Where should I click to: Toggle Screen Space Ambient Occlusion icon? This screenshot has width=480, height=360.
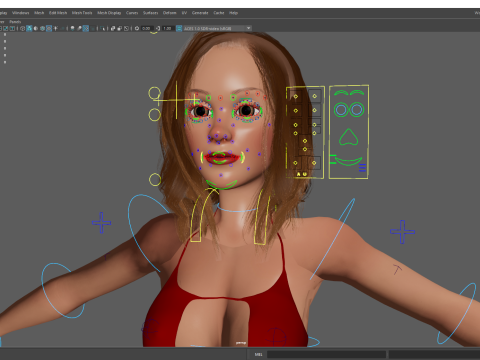[72, 28]
